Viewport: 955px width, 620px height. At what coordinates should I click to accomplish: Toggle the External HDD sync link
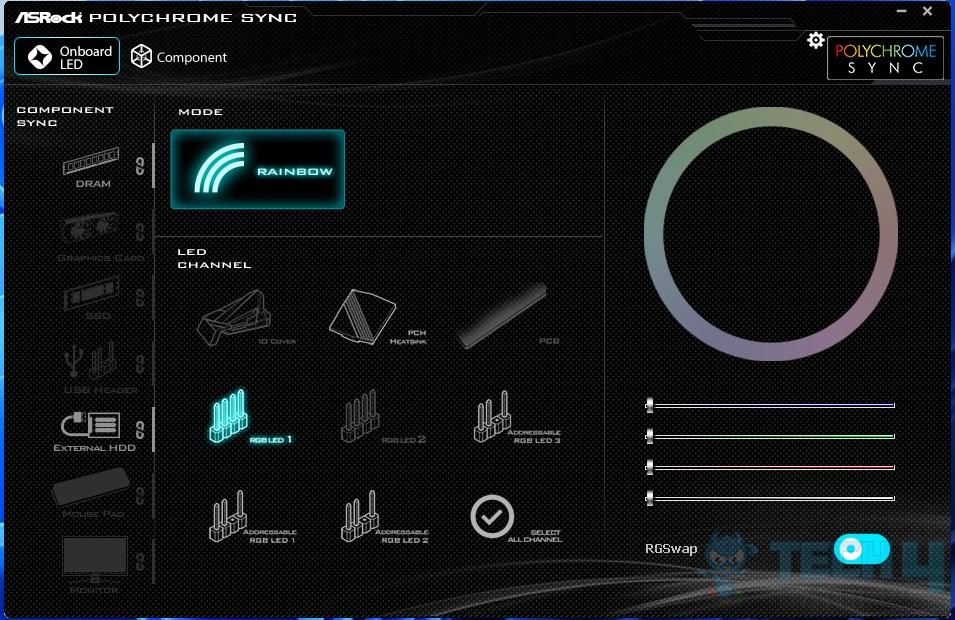point(140,430)
